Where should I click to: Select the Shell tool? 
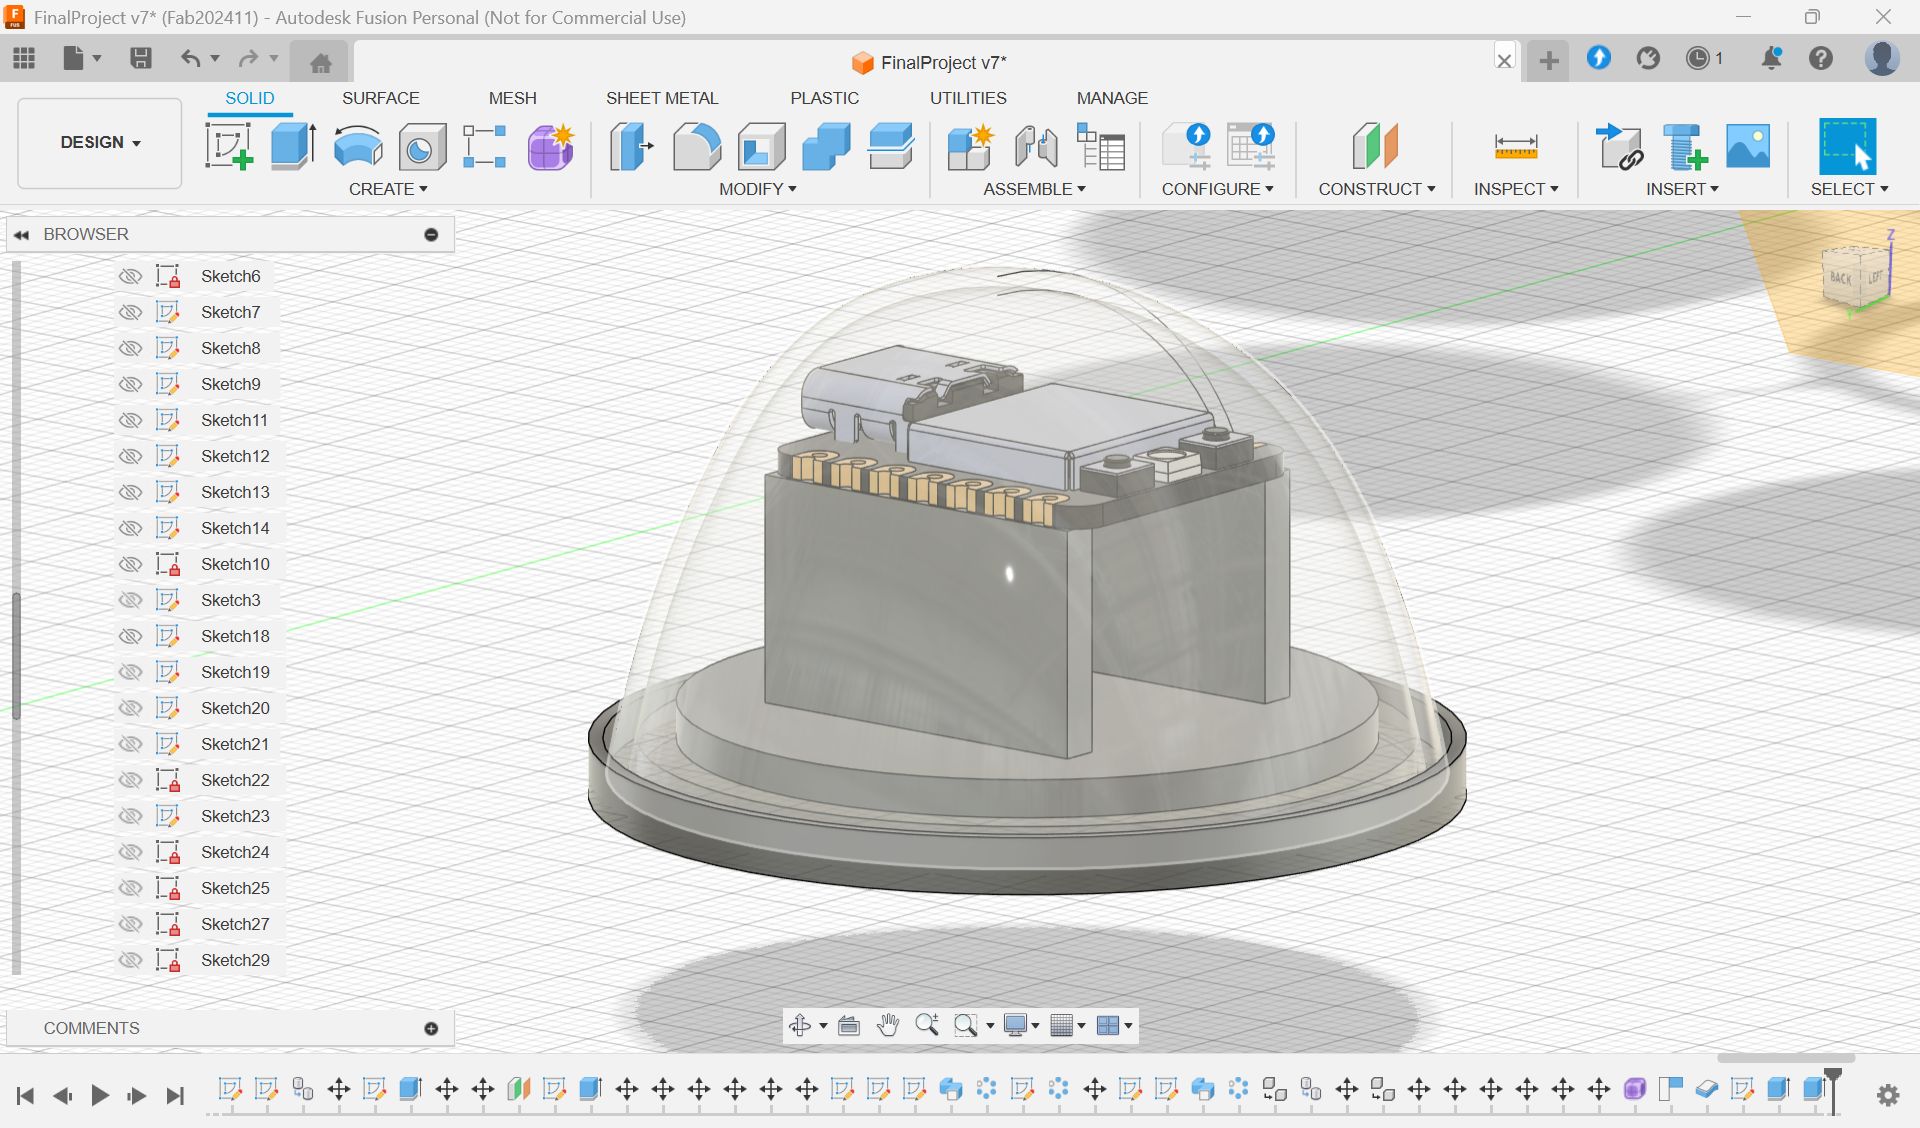761,146
